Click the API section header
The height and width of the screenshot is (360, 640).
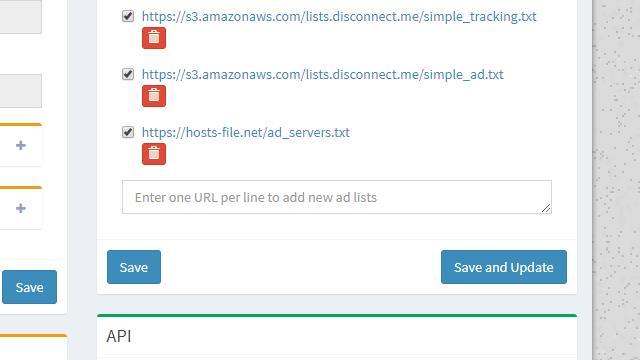click(x=119, y=336)
